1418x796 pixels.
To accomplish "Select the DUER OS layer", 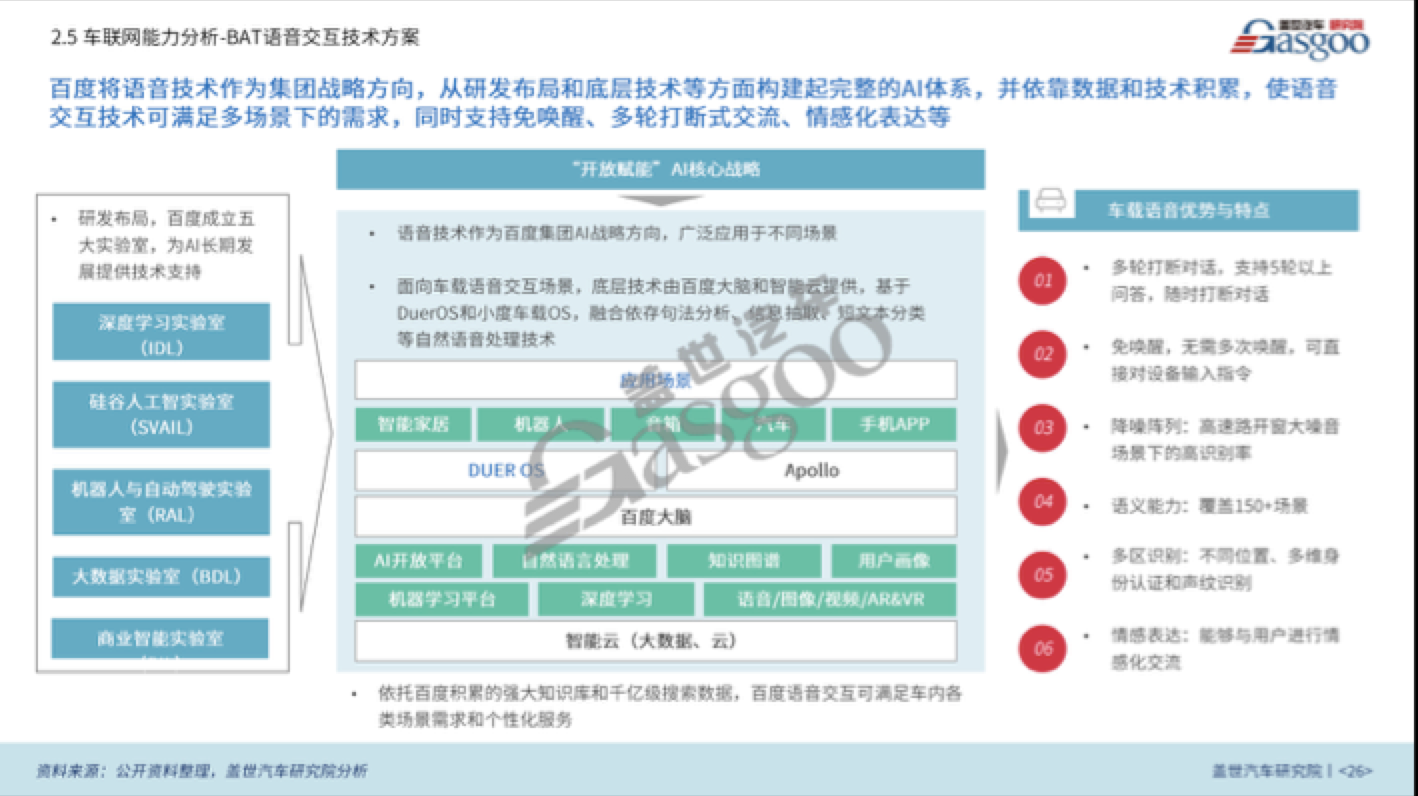I will (505, 469).
